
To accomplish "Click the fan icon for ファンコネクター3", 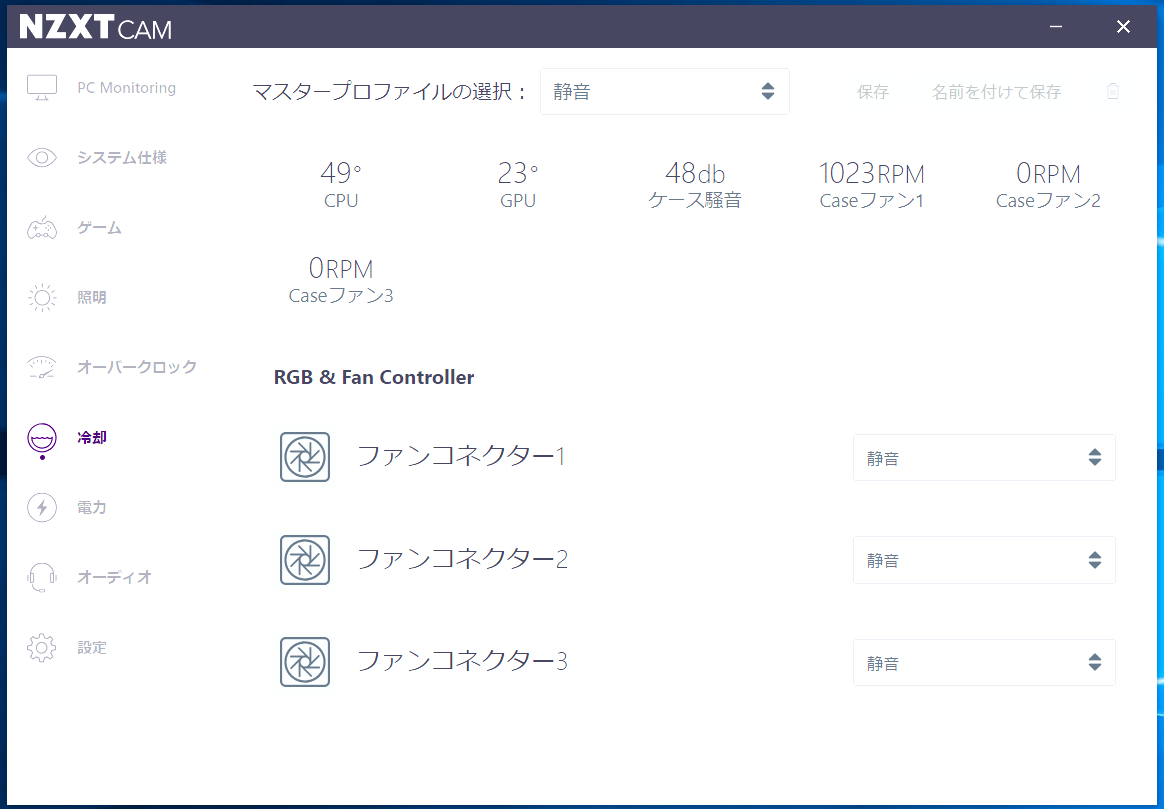I will click(305, 661).
